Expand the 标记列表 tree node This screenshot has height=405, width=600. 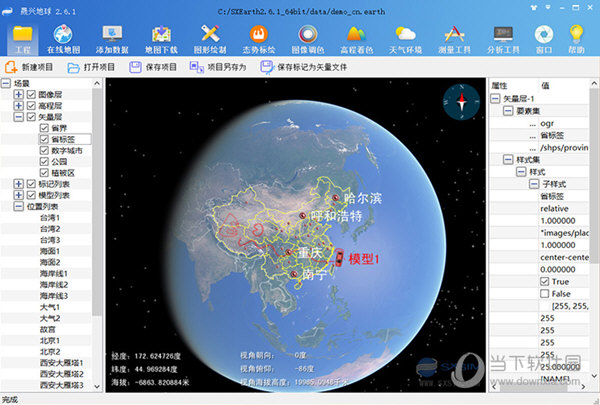(x=18, y=184)
